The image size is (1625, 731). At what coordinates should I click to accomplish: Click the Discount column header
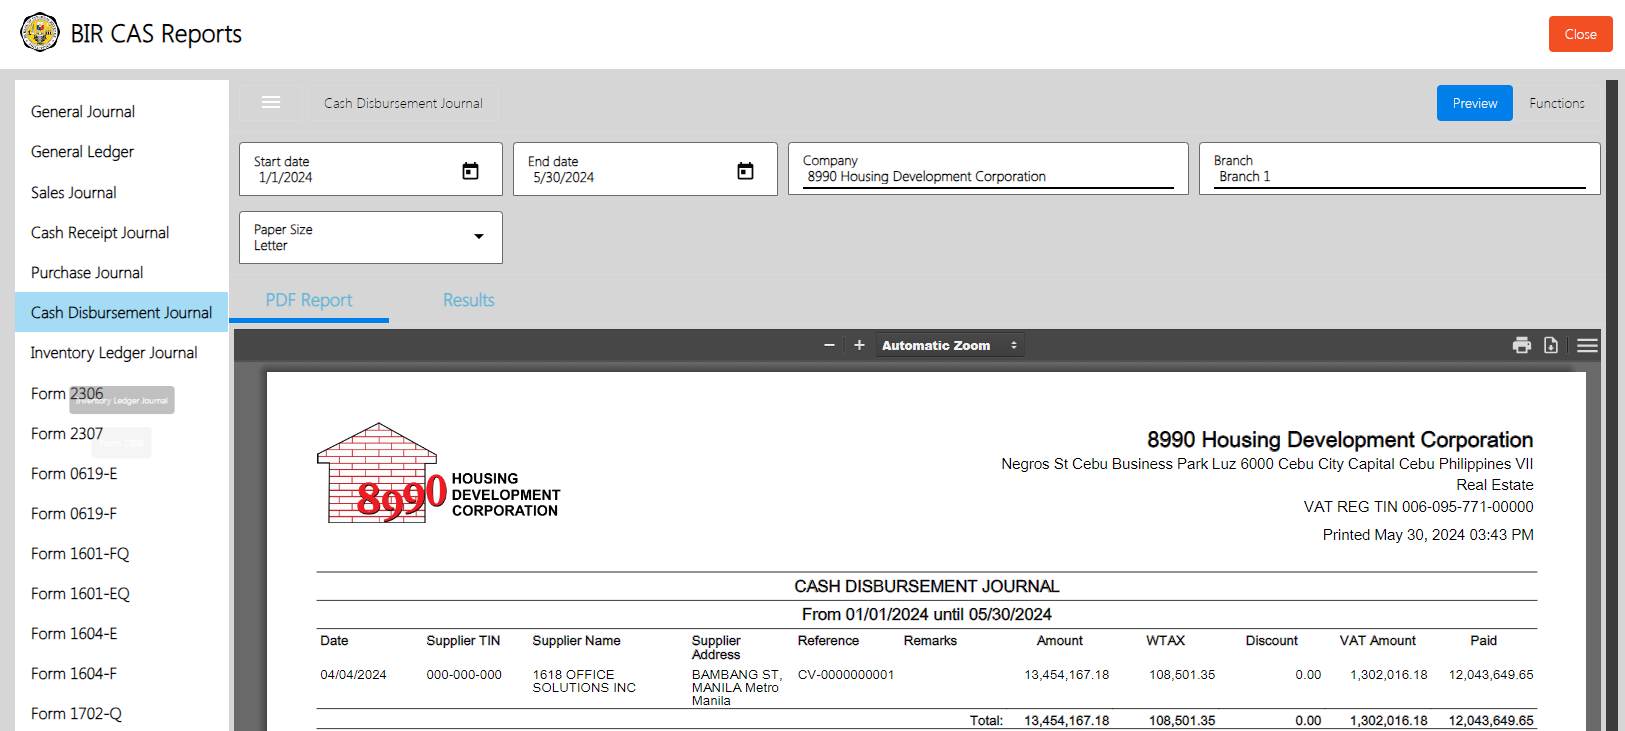coord(1272,641)
